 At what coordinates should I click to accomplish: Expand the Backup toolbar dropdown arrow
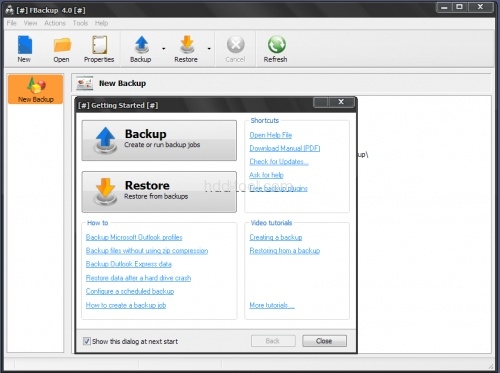coord(164,49)
